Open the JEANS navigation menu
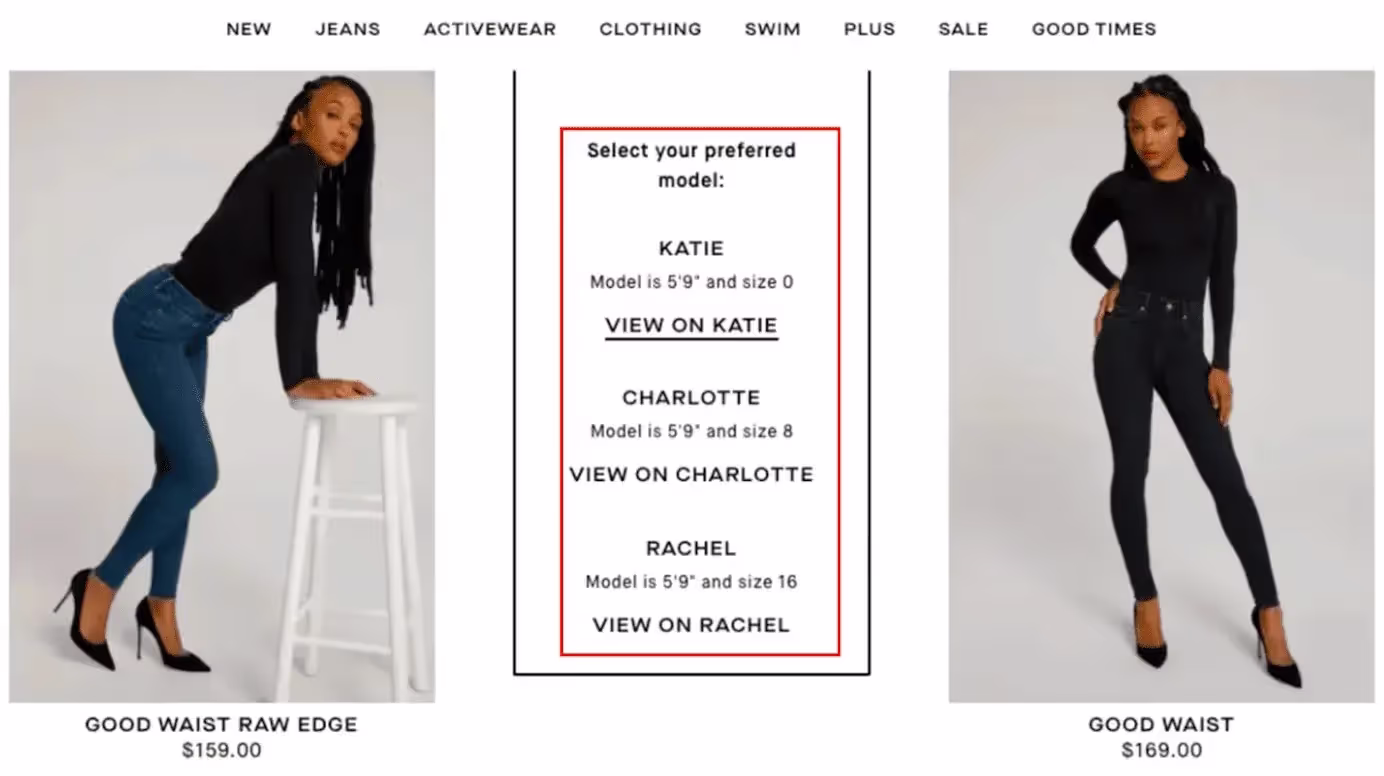The width and height of the screenshot is (1384, 776). pyautogui.click(x=348, y=29)
